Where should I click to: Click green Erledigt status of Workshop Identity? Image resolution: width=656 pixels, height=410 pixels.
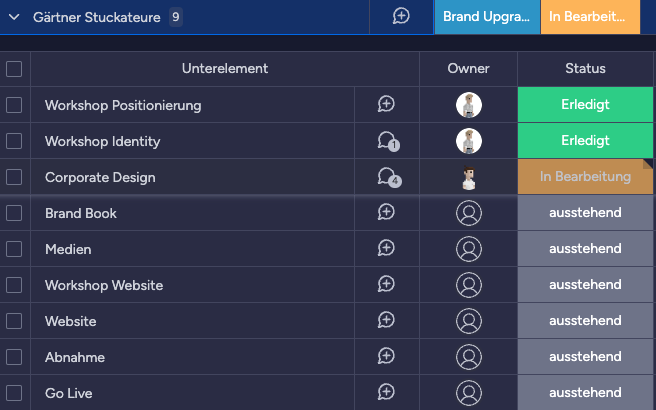[x=585, y=141]
